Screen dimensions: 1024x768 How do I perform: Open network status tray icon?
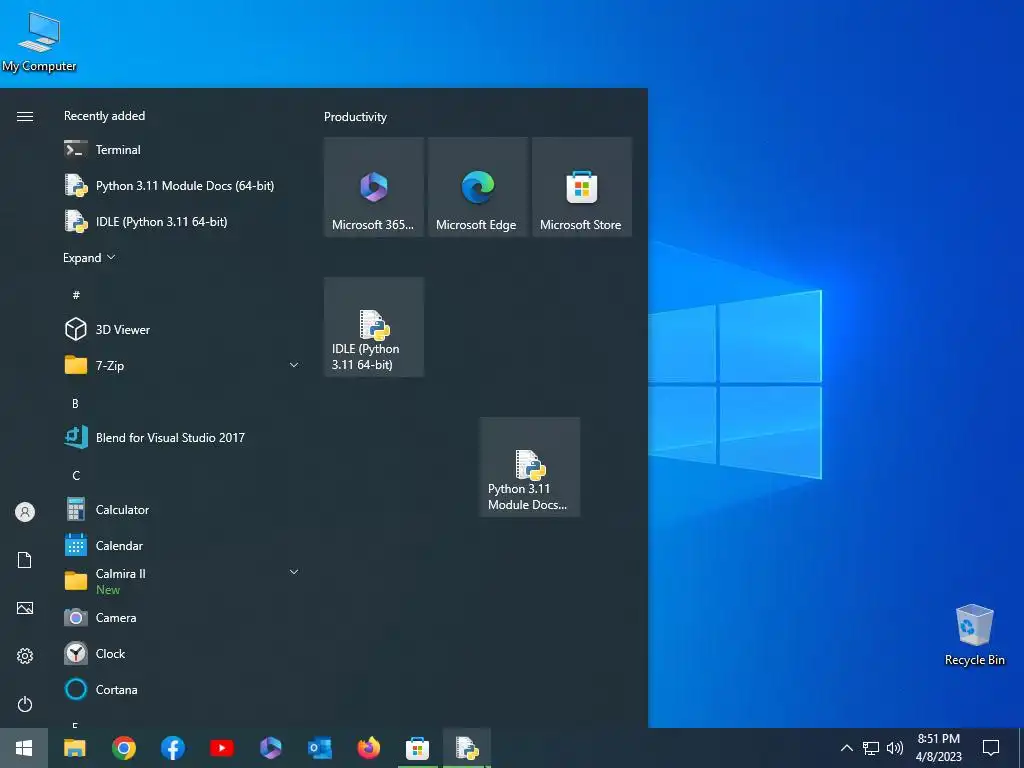[871, 748]
